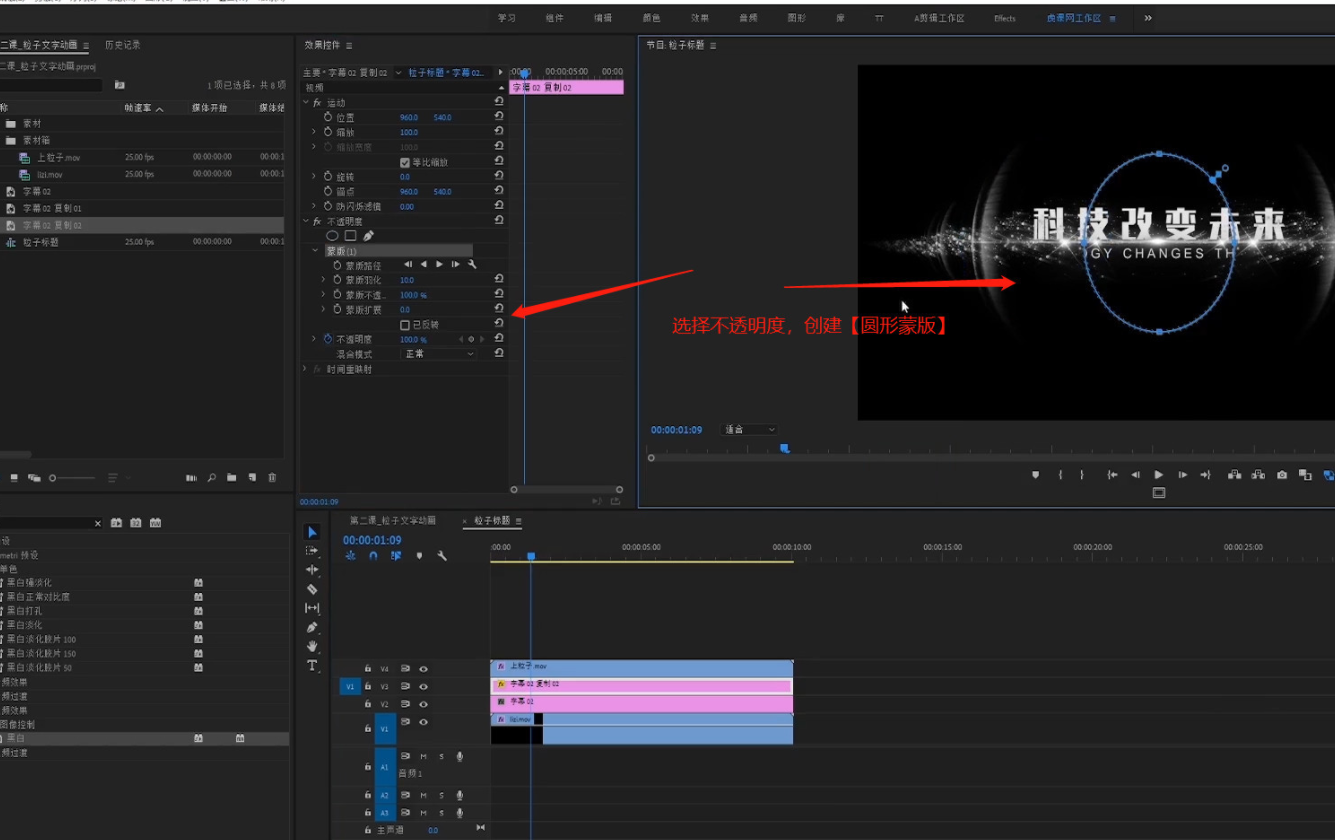This screenshot has height=840, width=1335.
Task: Click the Export Frame camera icon
Action: [x=1282, y=475]
